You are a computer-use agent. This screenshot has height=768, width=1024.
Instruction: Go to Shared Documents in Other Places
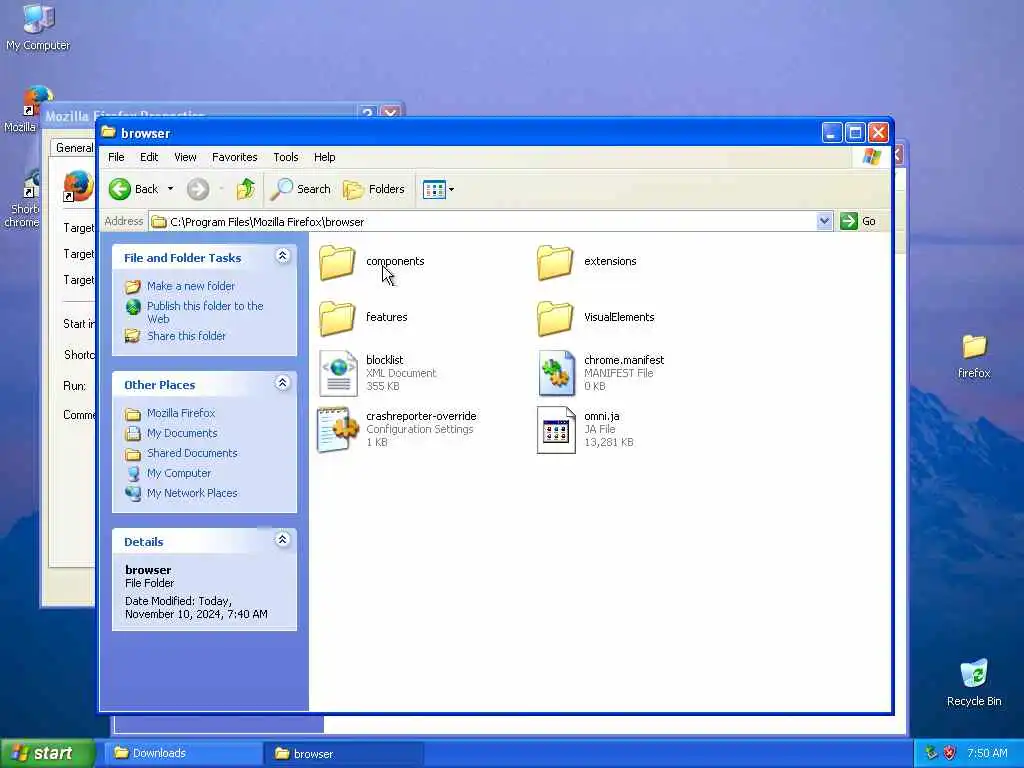coord(192,453)
